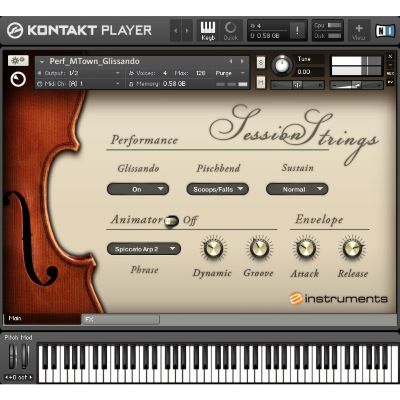Click the pan slider below Tune
This screenshot has height=400, width=400.
(297, 85)
